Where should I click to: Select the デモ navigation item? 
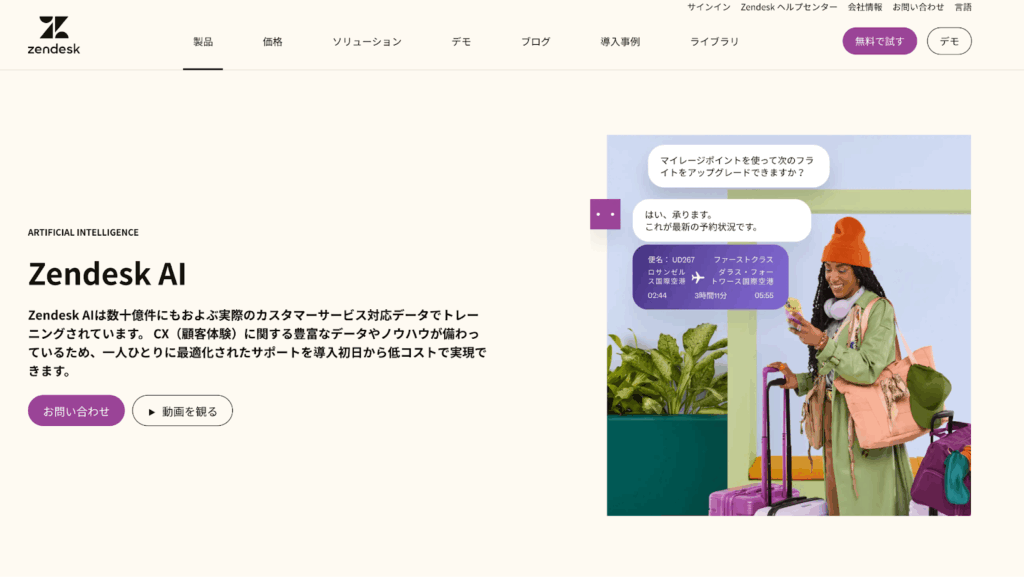[461, 42]
